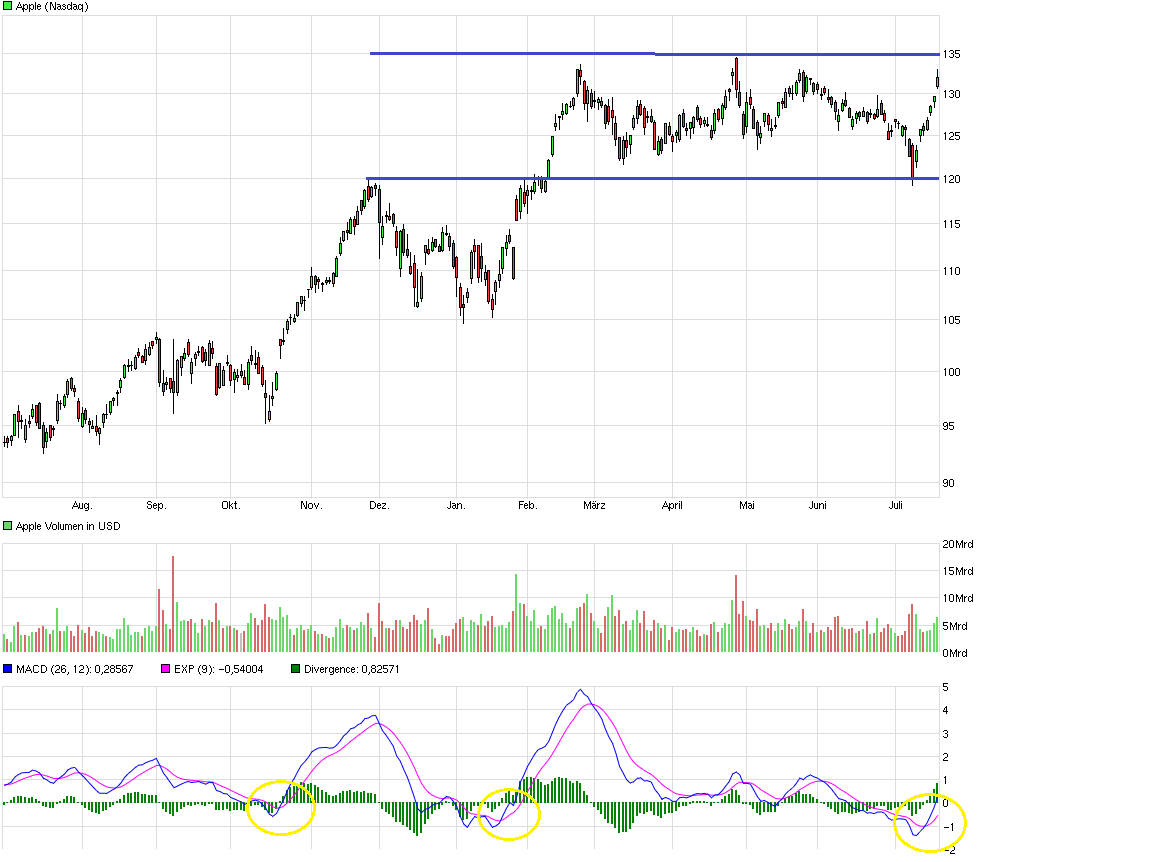Click the März month label on time axis
The width and height of the screenshot is (1152, 862).
pyautogui.click(x=595, y=505)
